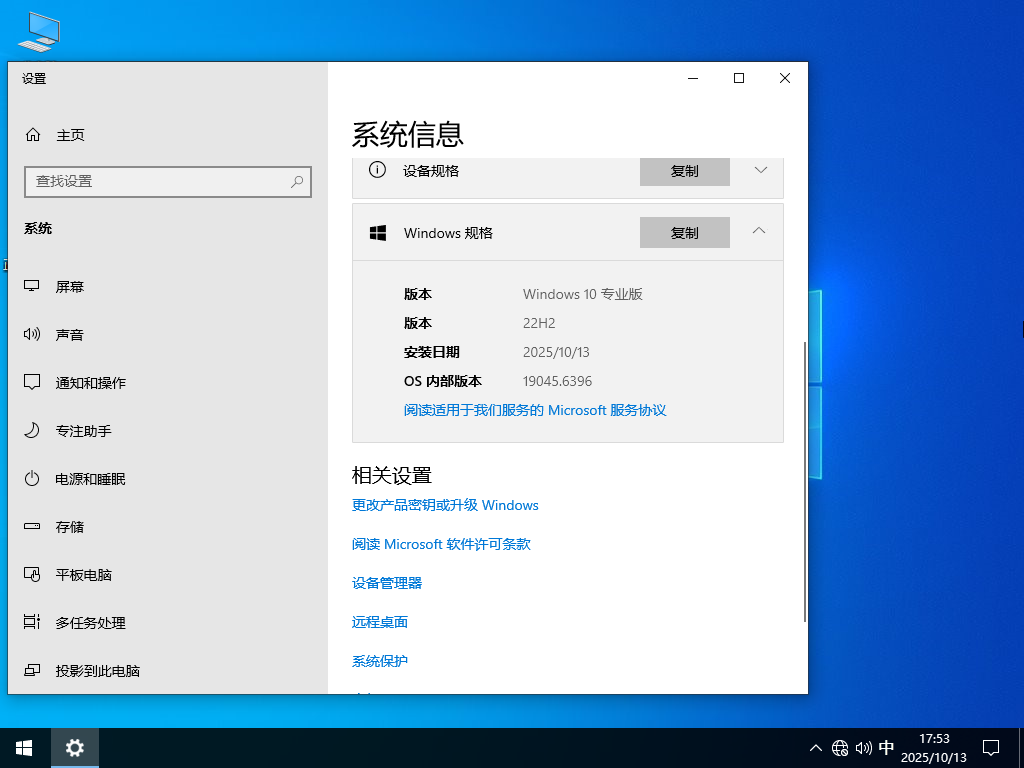Copy the Windows 规格 information
1024x768 pixels.
click(684, 232)
